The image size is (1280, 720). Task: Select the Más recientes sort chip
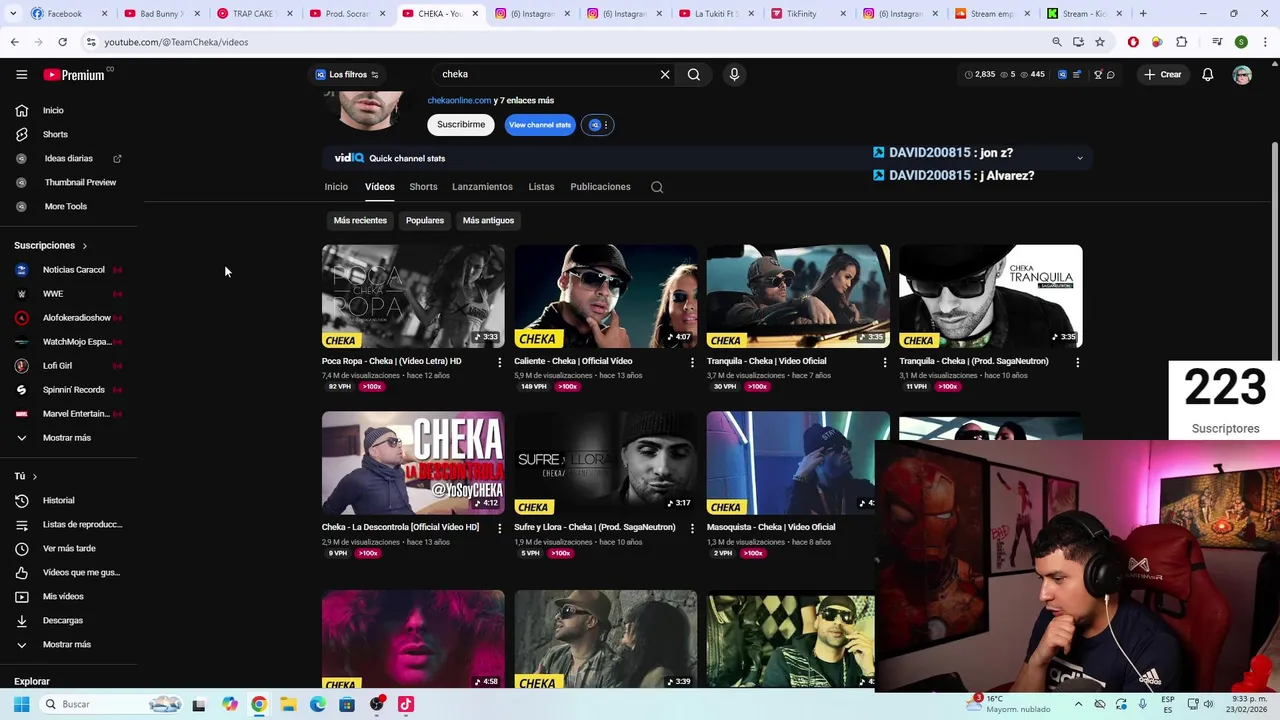click(x=360, y=220)
